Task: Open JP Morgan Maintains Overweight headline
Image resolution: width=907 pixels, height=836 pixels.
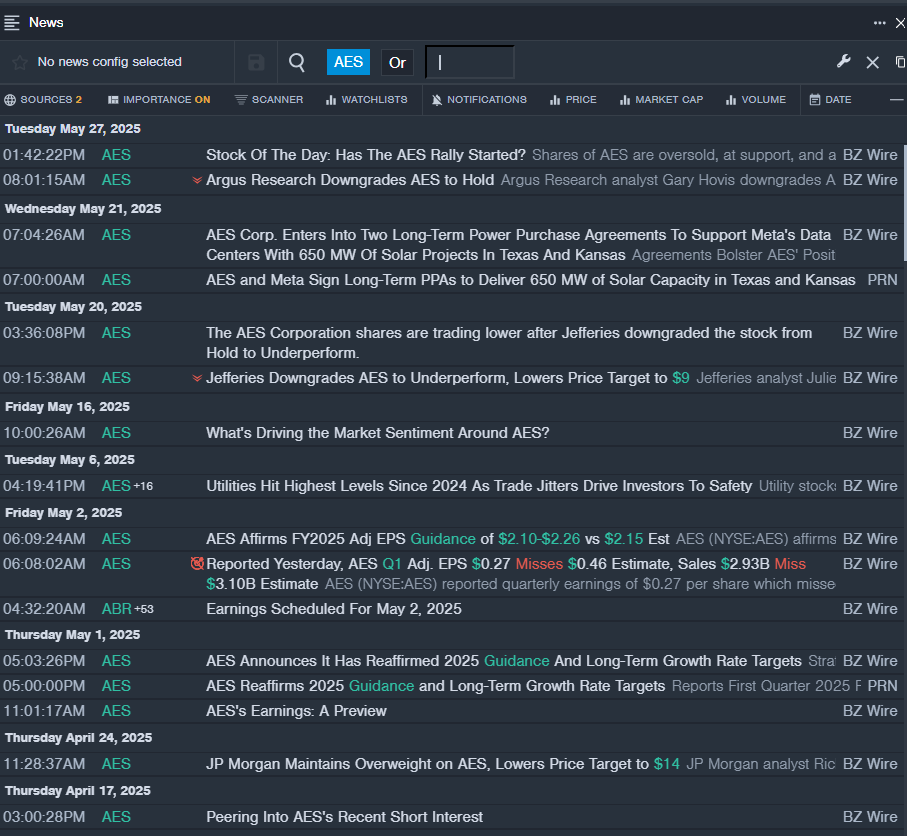Action: pyautogui.click(x=443, y=764)
